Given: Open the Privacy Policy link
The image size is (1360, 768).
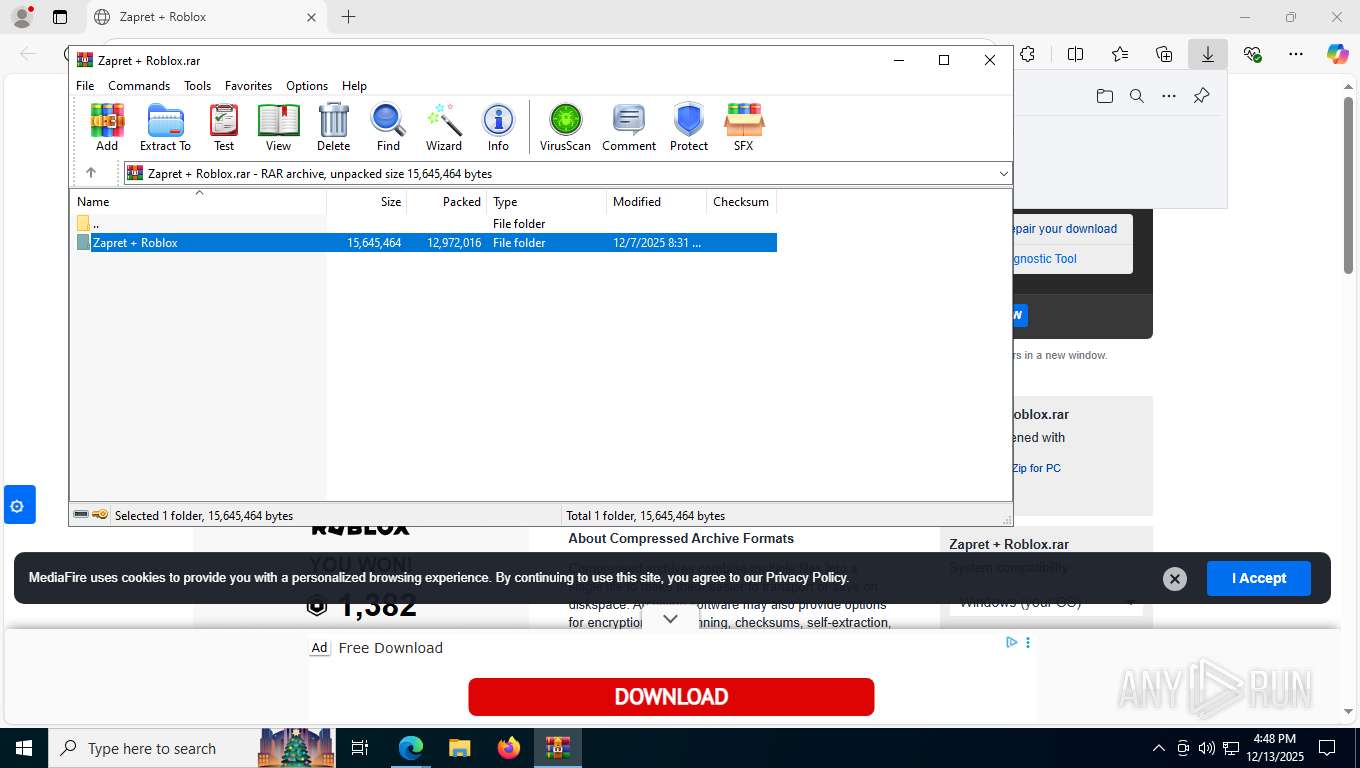Looking at the screenshot, I should click(x=806, y=577).
